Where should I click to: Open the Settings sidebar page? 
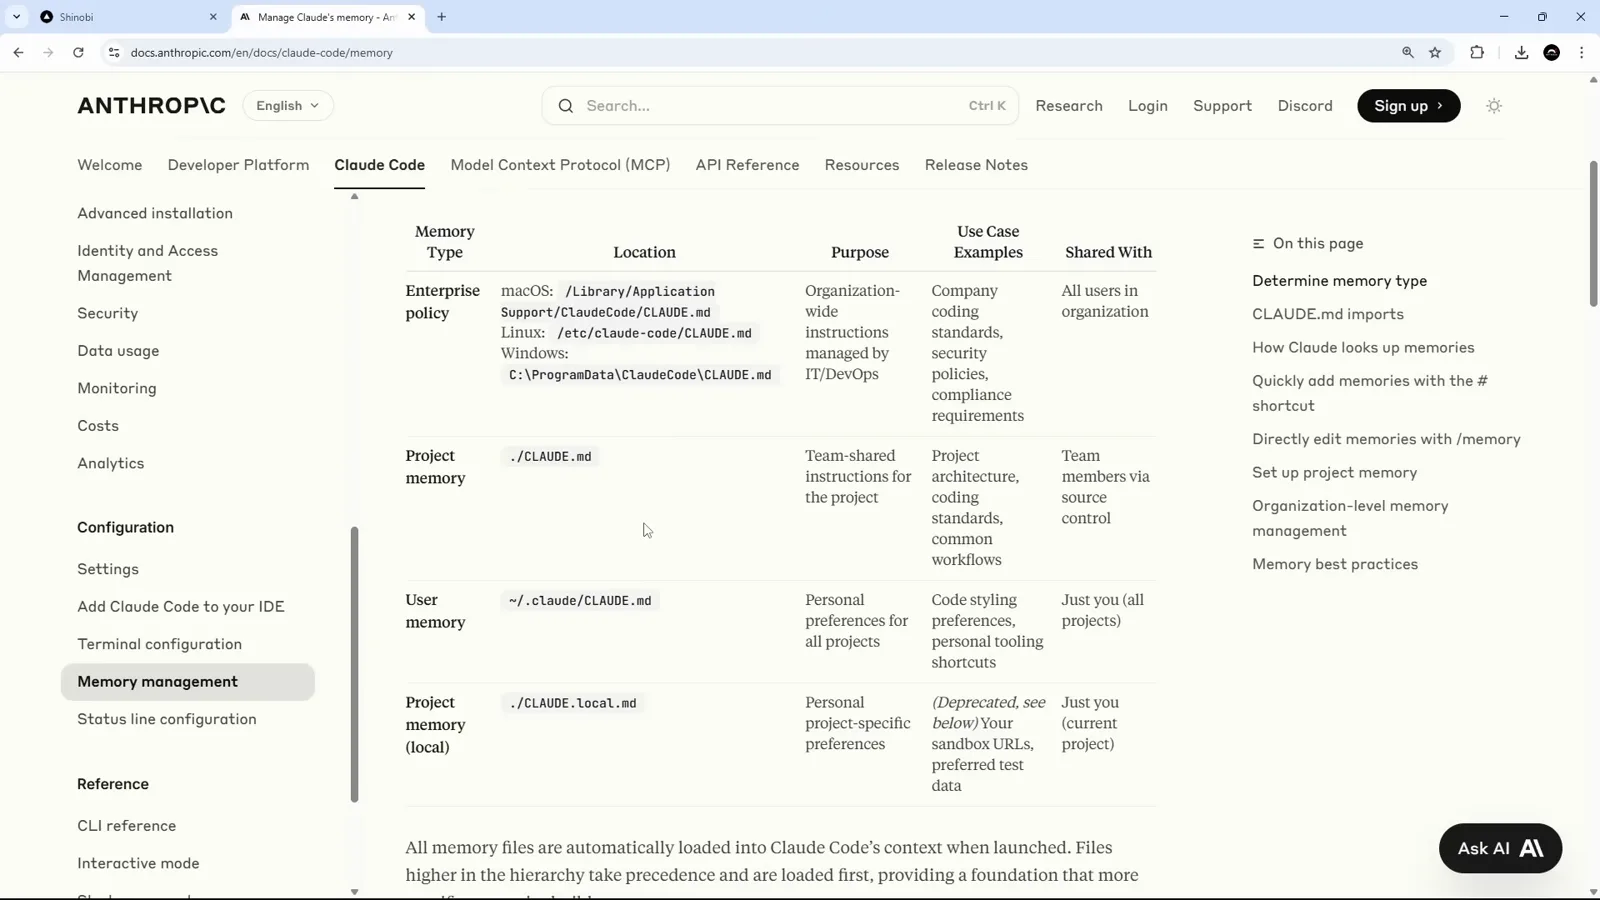(x=108, y=569)
